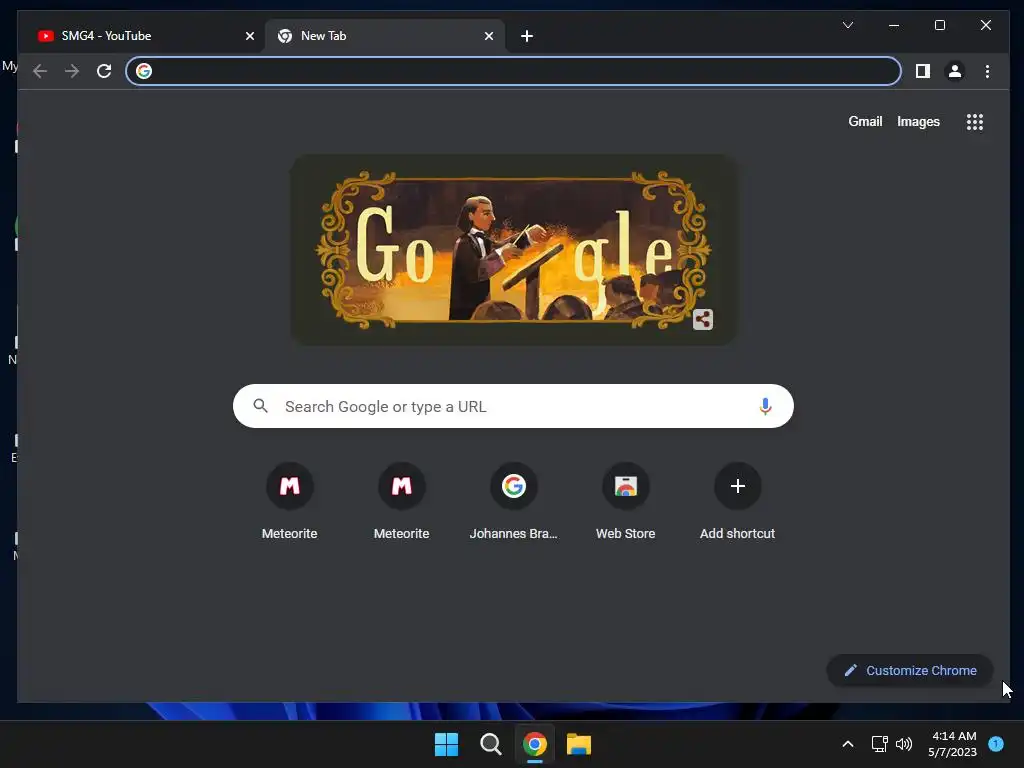Expand the tab search dropdown
The height and width of the screenshot is (768, 1024).
tap(848, 25)
